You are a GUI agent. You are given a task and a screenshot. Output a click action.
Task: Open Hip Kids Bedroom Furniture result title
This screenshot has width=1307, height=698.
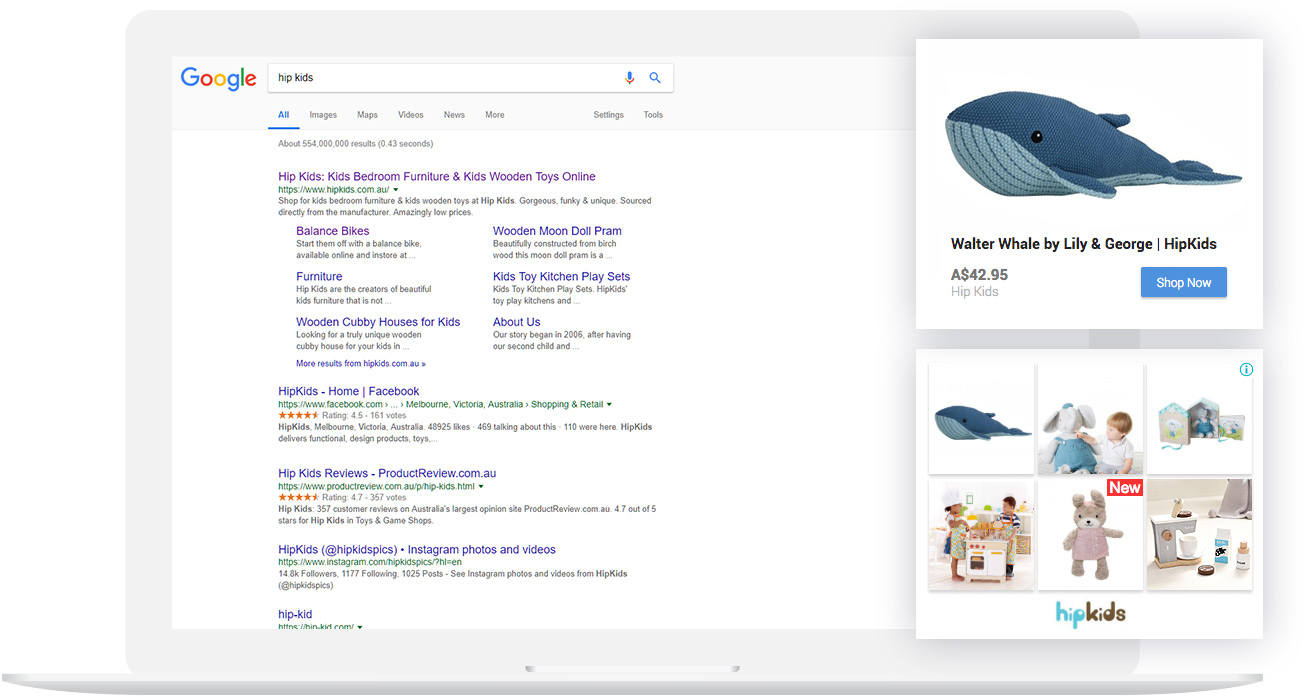pos(437,177)
